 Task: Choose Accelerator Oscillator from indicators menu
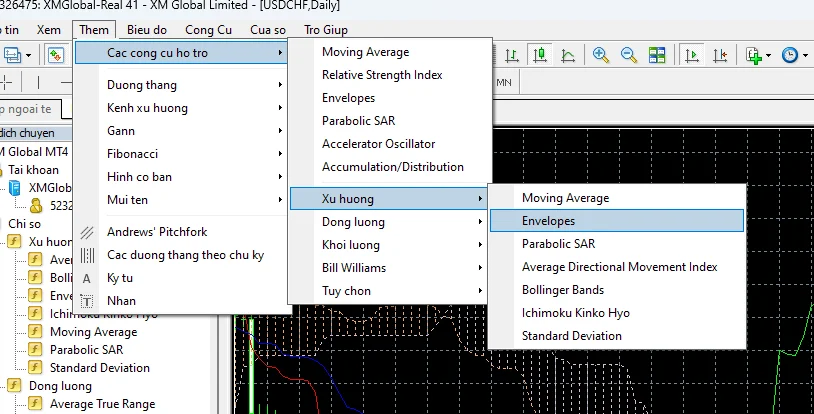[389, 144]
